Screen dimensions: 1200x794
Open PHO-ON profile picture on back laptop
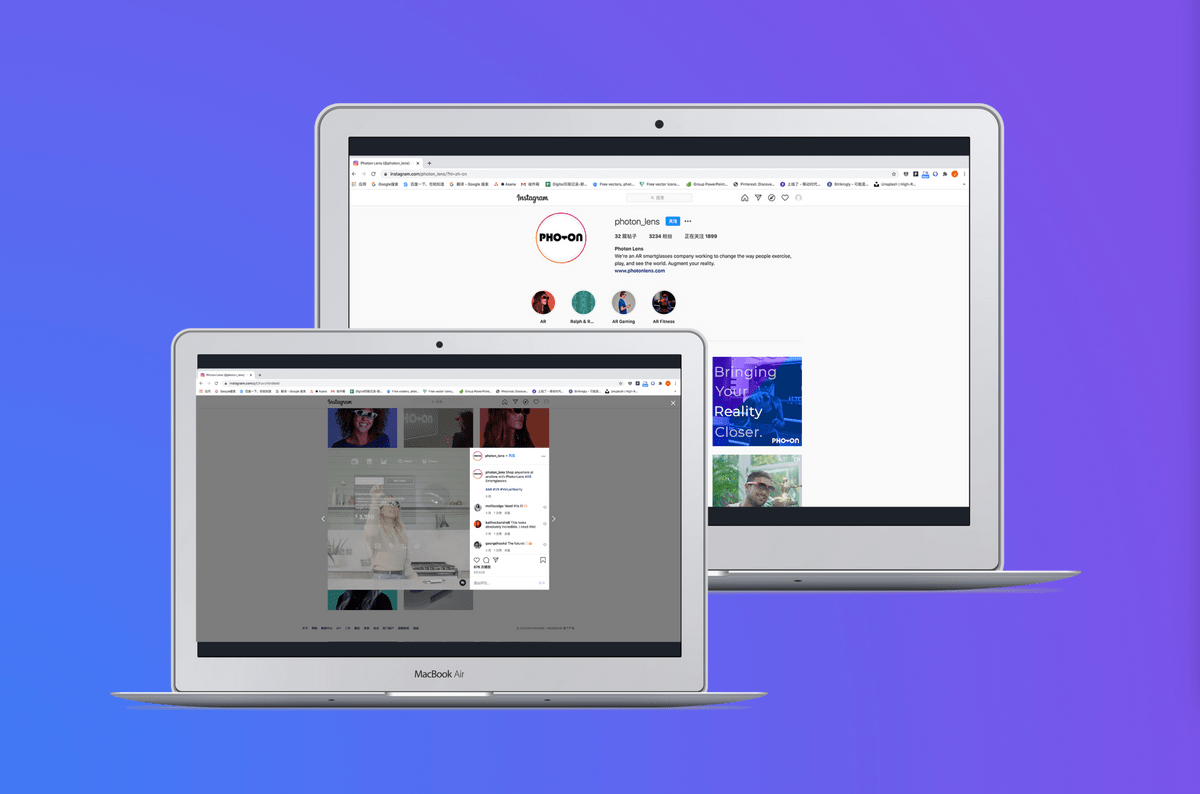click(x=561, y=238)
